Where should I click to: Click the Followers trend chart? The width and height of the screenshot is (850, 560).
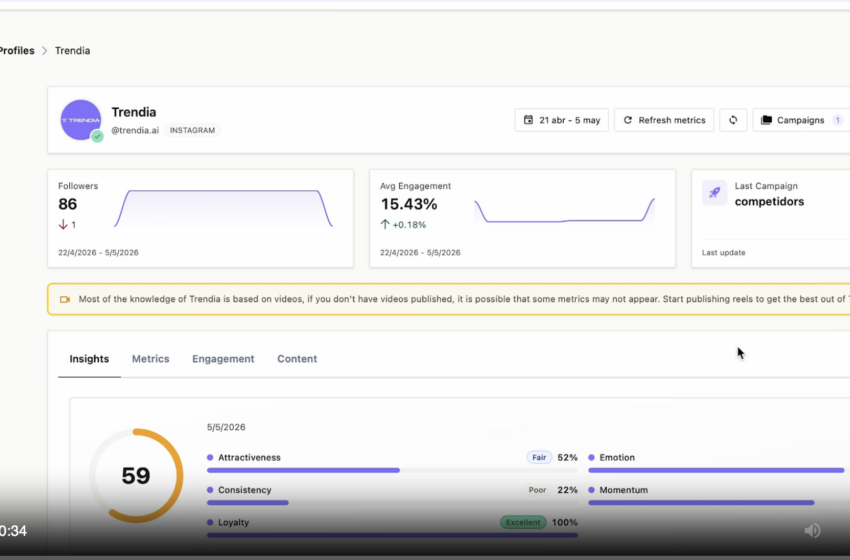click(x=223, y=208)
